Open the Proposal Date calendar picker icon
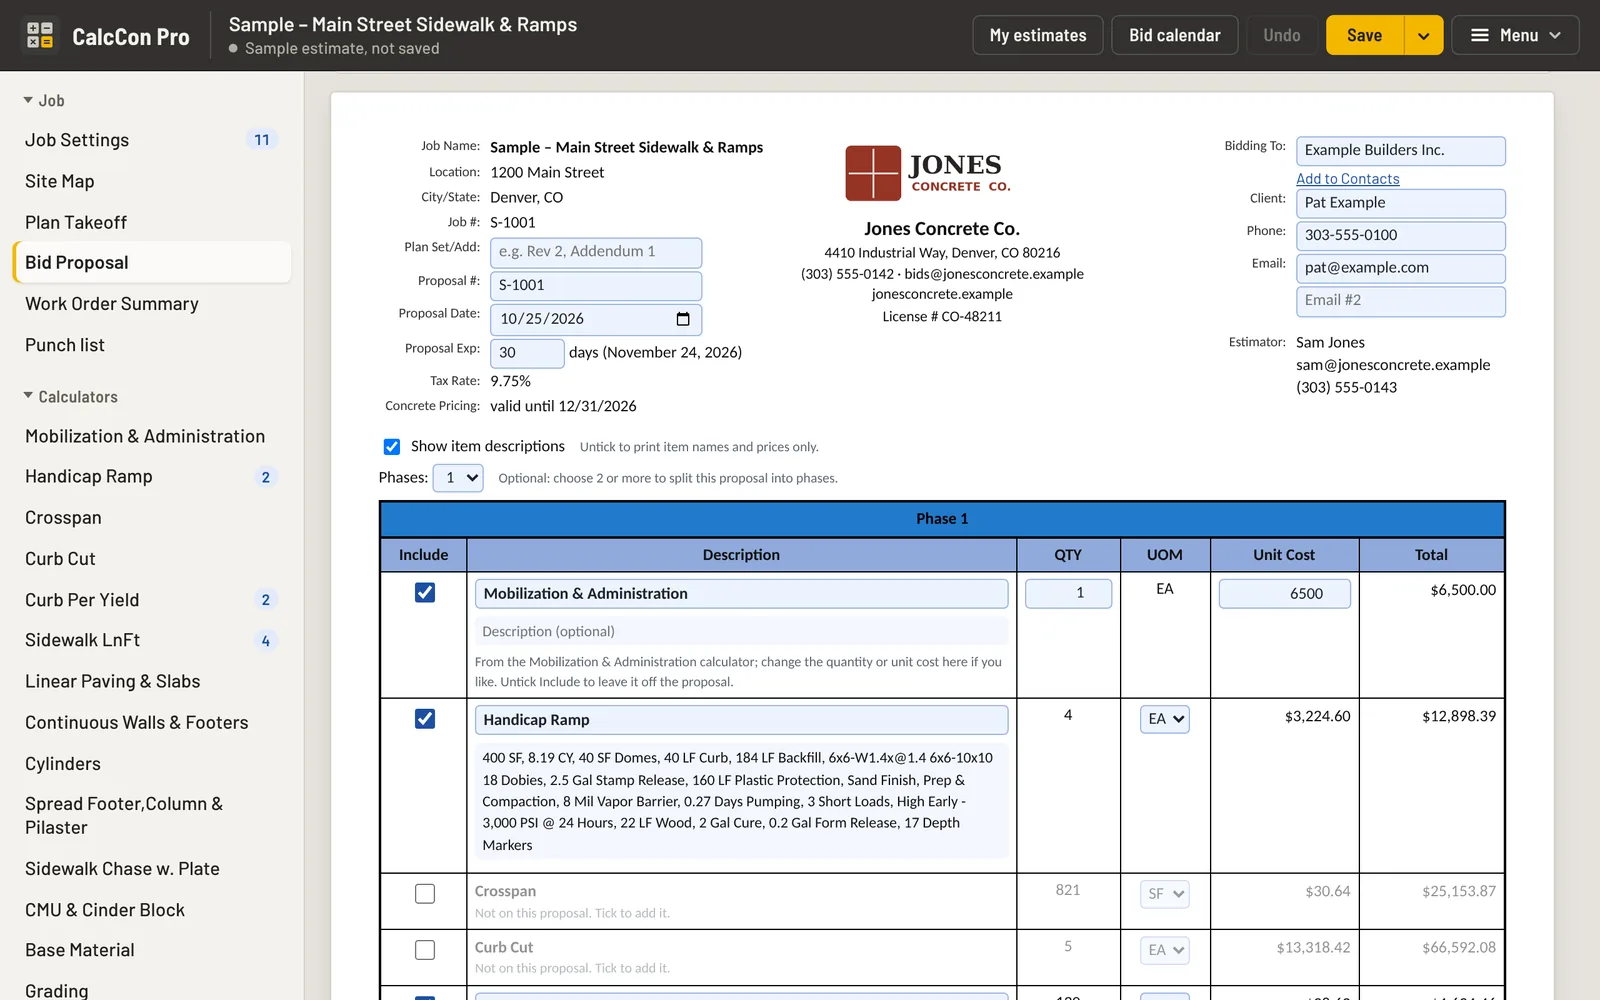1600x1000 pixels. [x=683, y=319]
